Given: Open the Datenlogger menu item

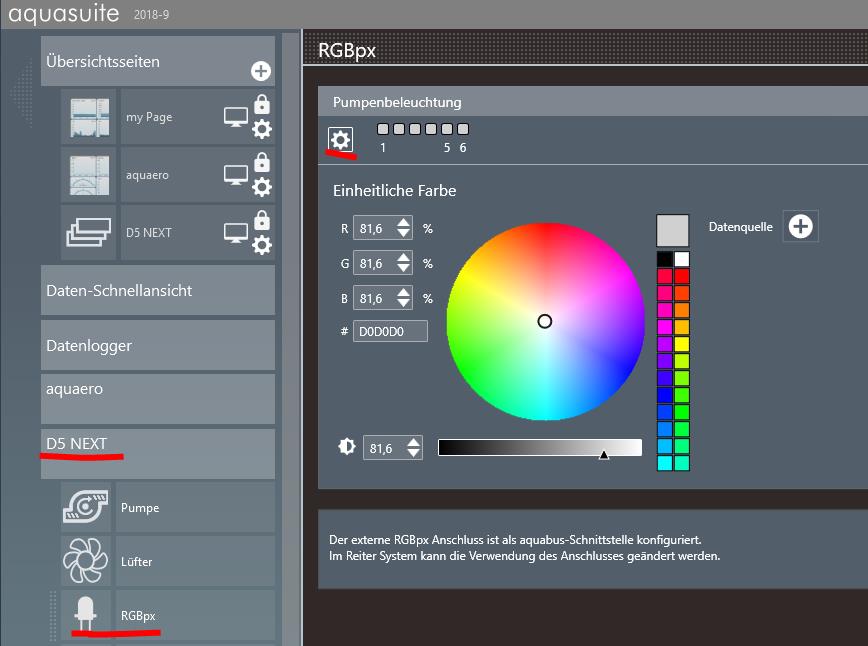Looking at the screenshot, I should 157,345.
